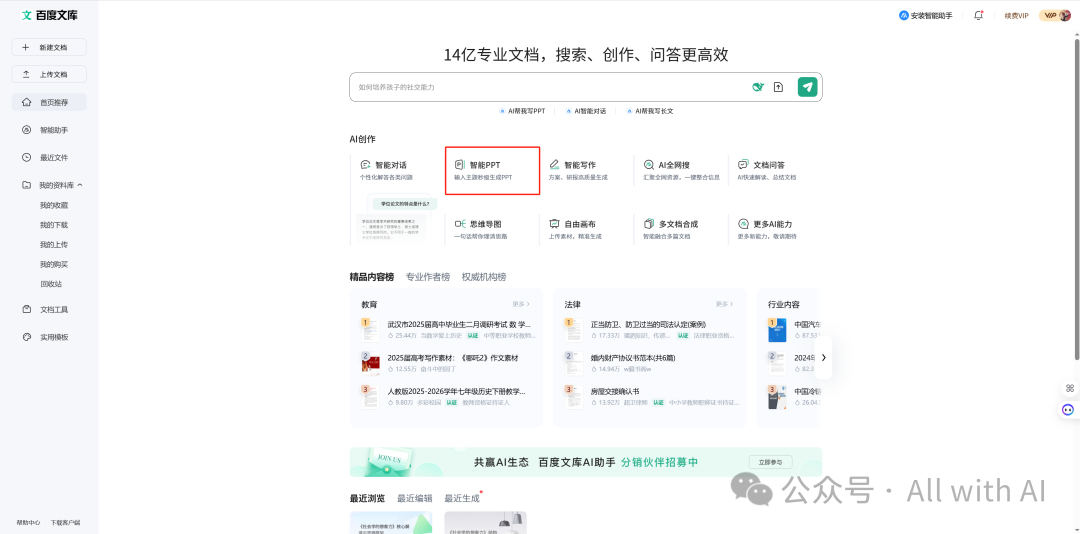Click 安装智能助手 link
This screenshot has width=1080, height=534.
click(x=926, y=15)
